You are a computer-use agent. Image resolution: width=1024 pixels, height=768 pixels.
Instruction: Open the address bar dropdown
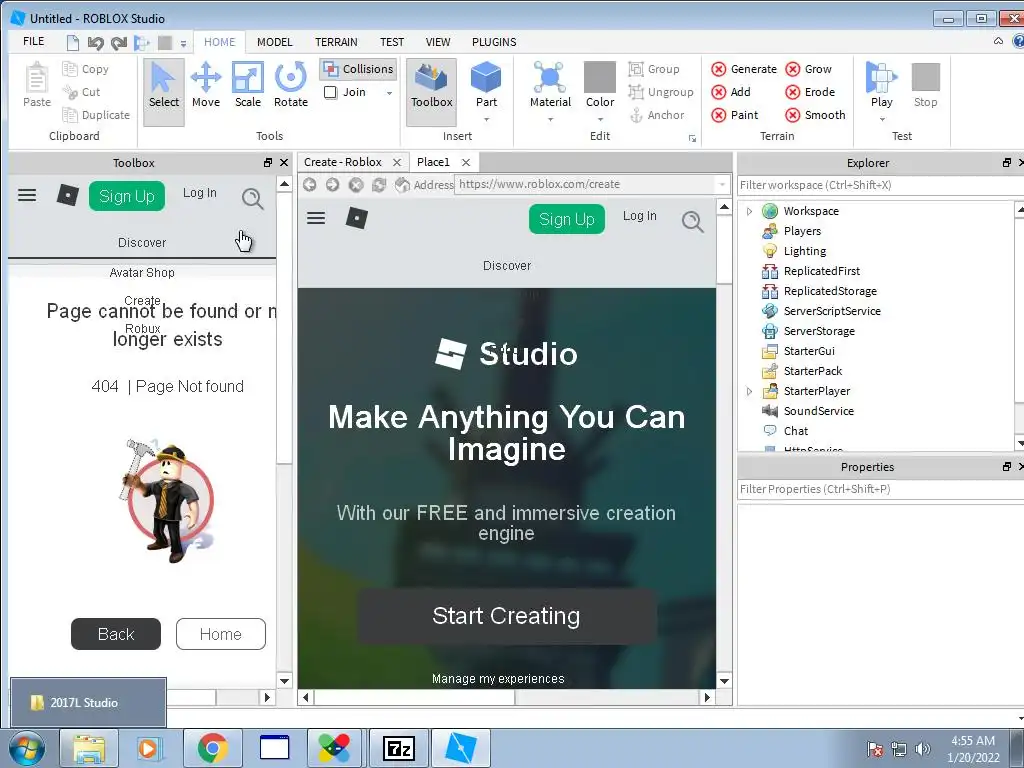click(722, 185)
